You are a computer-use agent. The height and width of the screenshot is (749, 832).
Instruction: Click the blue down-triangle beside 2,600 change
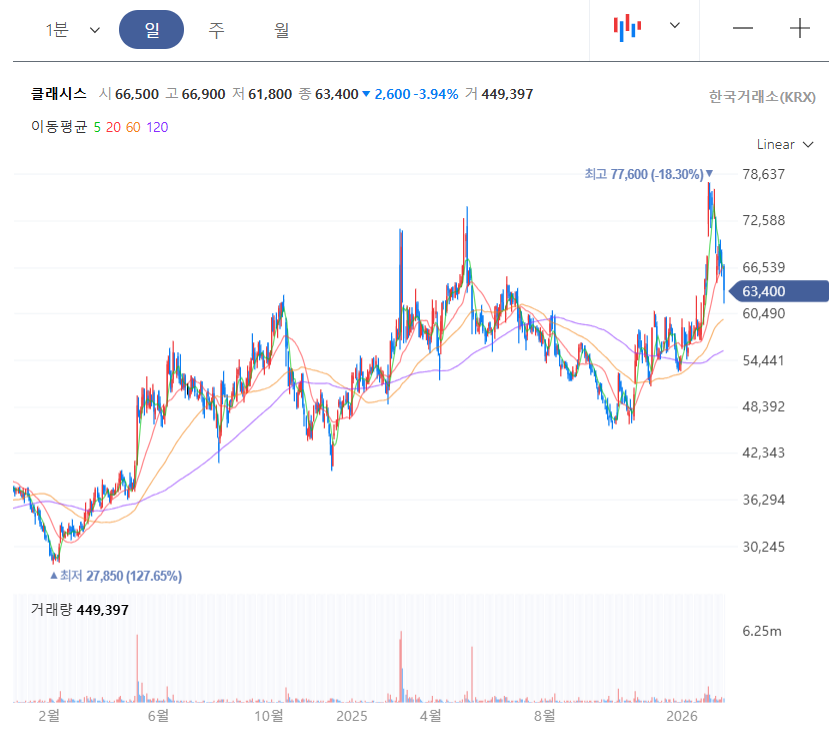point(366,94)
